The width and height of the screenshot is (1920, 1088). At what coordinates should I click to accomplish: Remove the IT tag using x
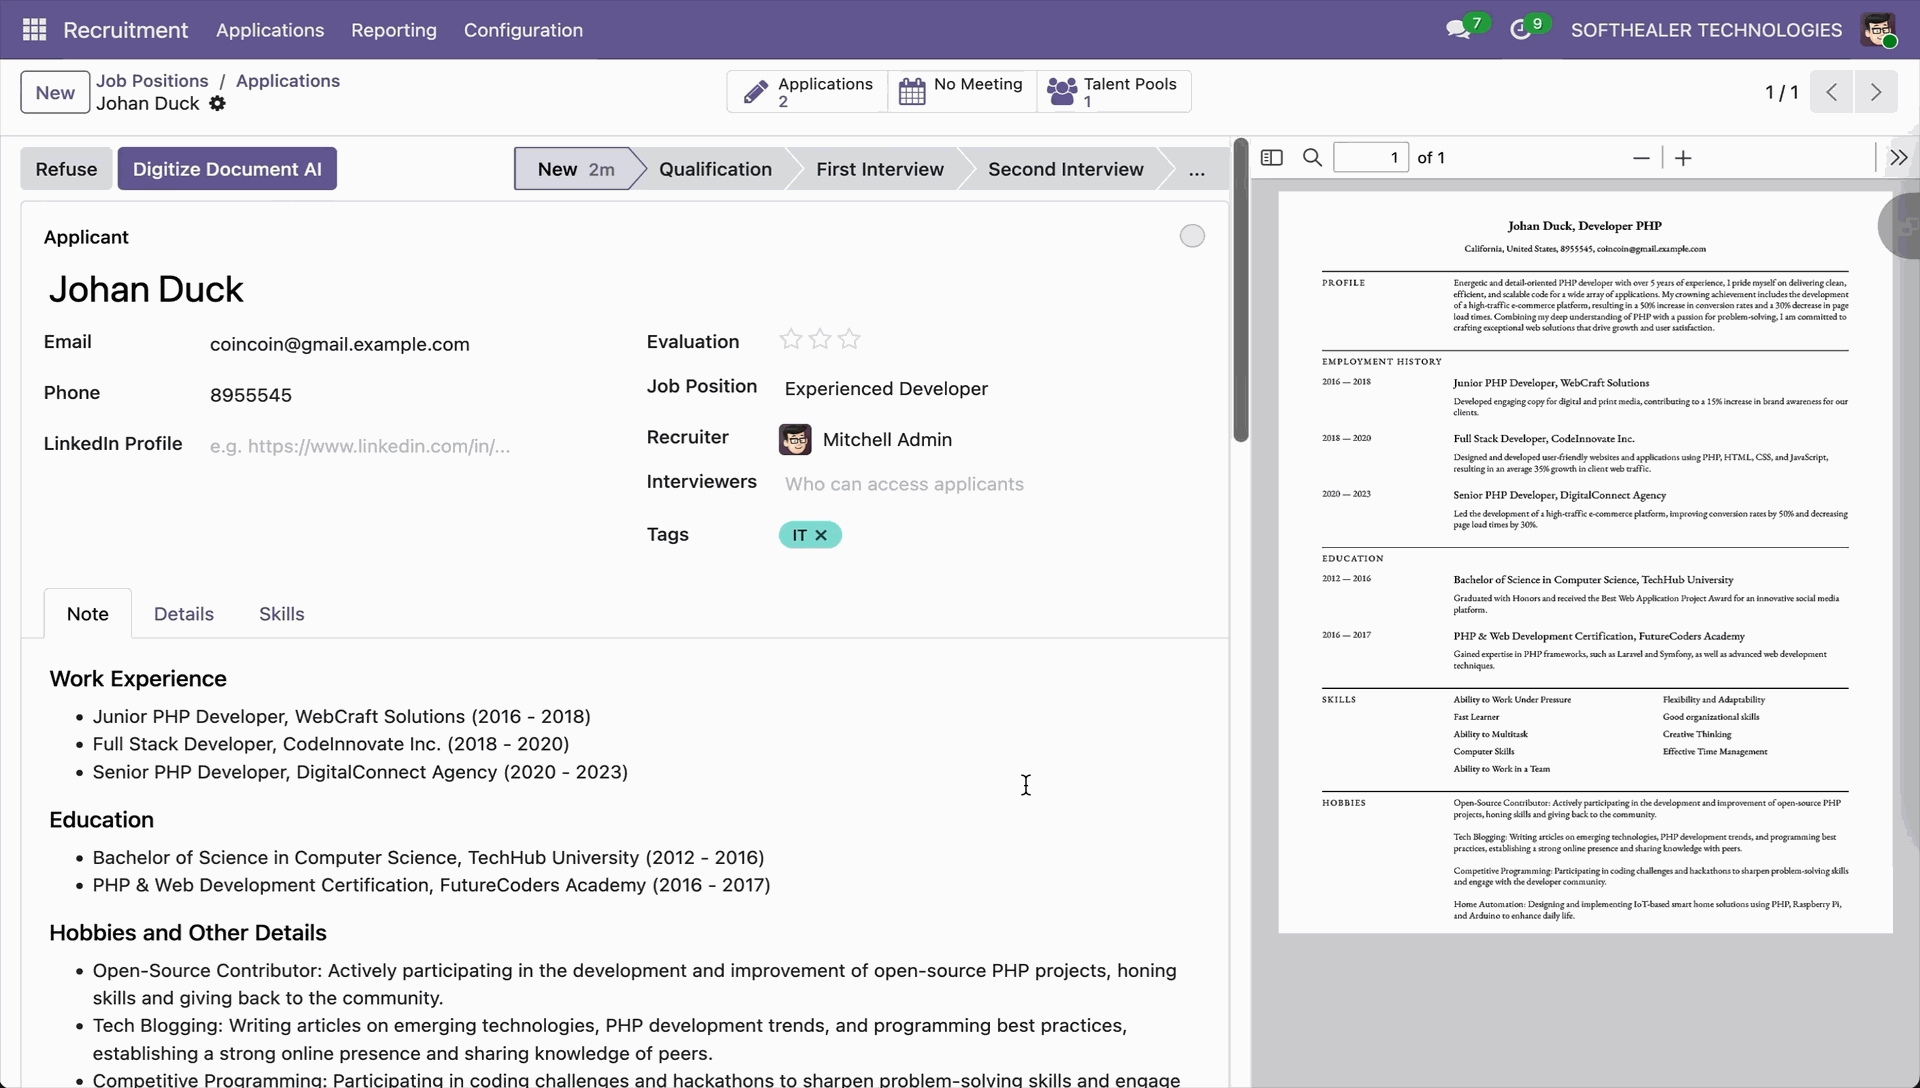tap(821, 536)
